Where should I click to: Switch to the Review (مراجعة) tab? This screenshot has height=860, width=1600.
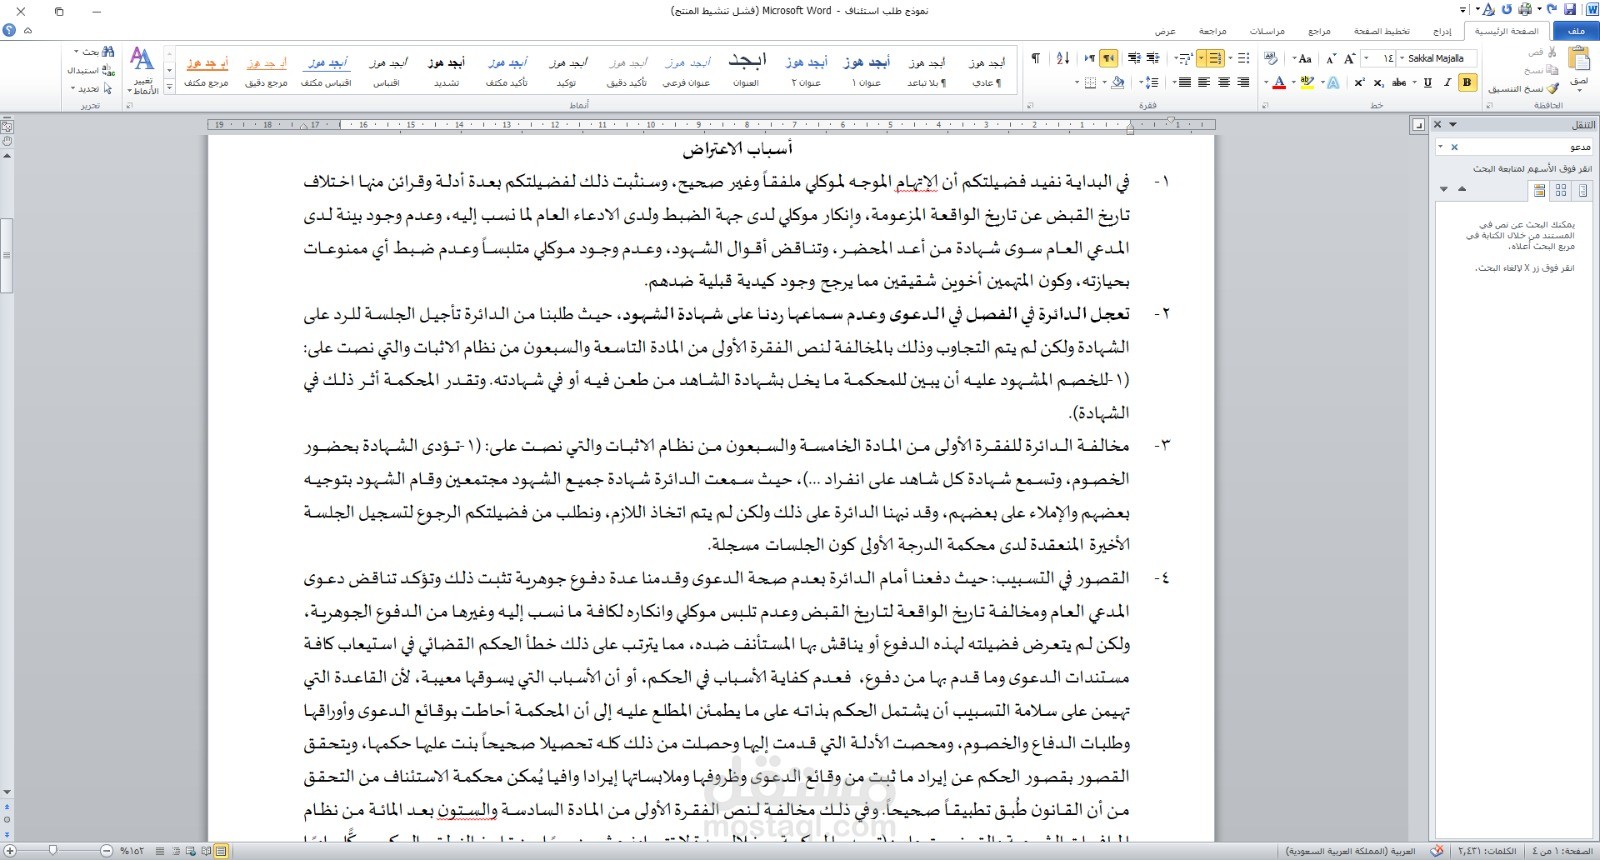1213,32
